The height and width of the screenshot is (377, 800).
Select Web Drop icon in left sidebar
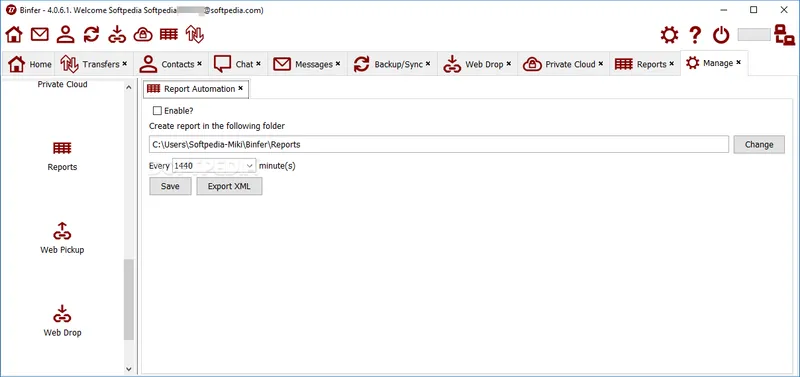coord(62,314)
